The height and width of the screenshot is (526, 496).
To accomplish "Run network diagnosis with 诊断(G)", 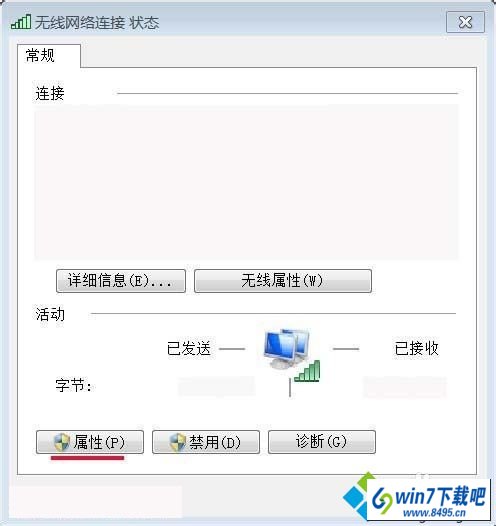I will (322, 442).
